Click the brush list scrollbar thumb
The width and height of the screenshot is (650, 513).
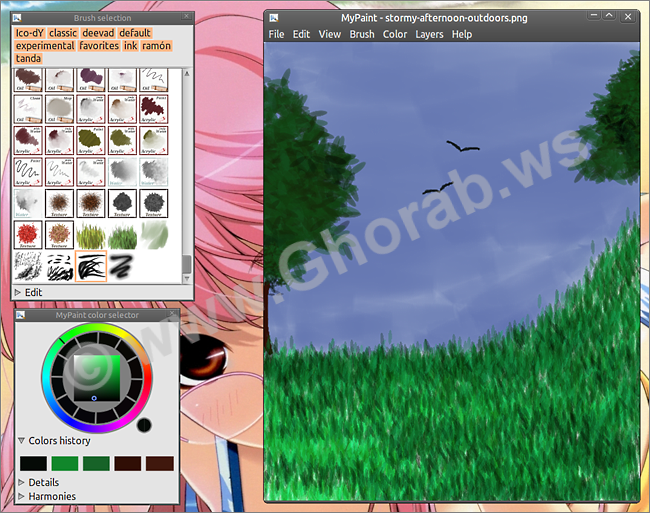pos(187,264)
